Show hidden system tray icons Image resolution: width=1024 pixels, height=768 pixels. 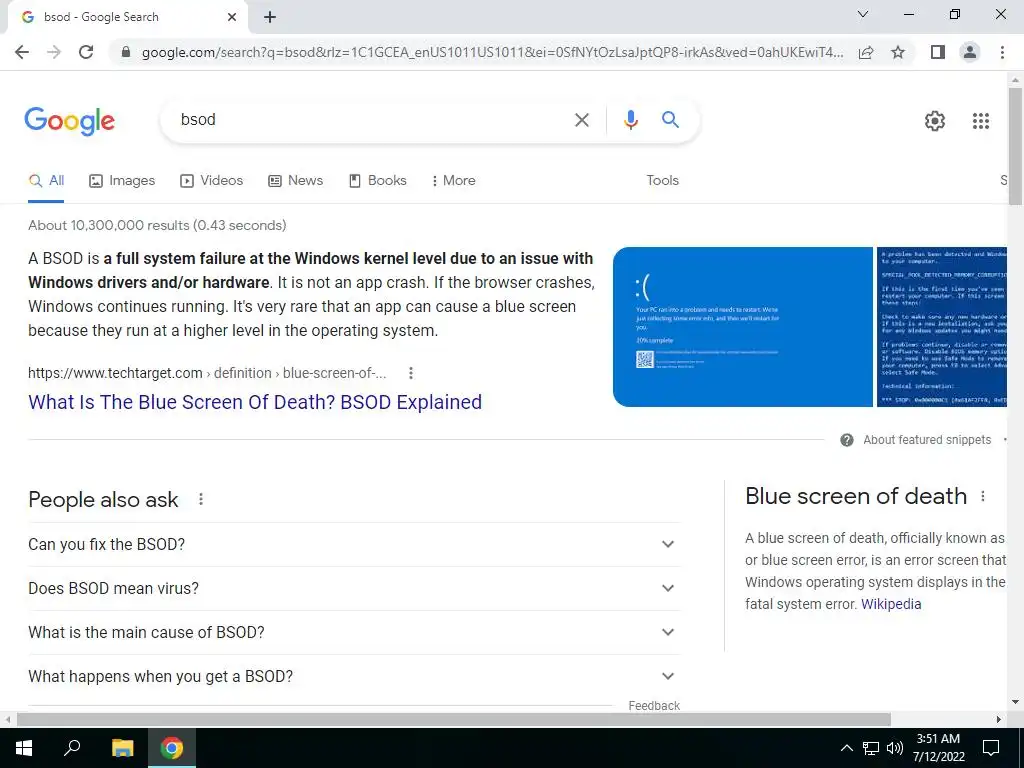coord(846,748)
